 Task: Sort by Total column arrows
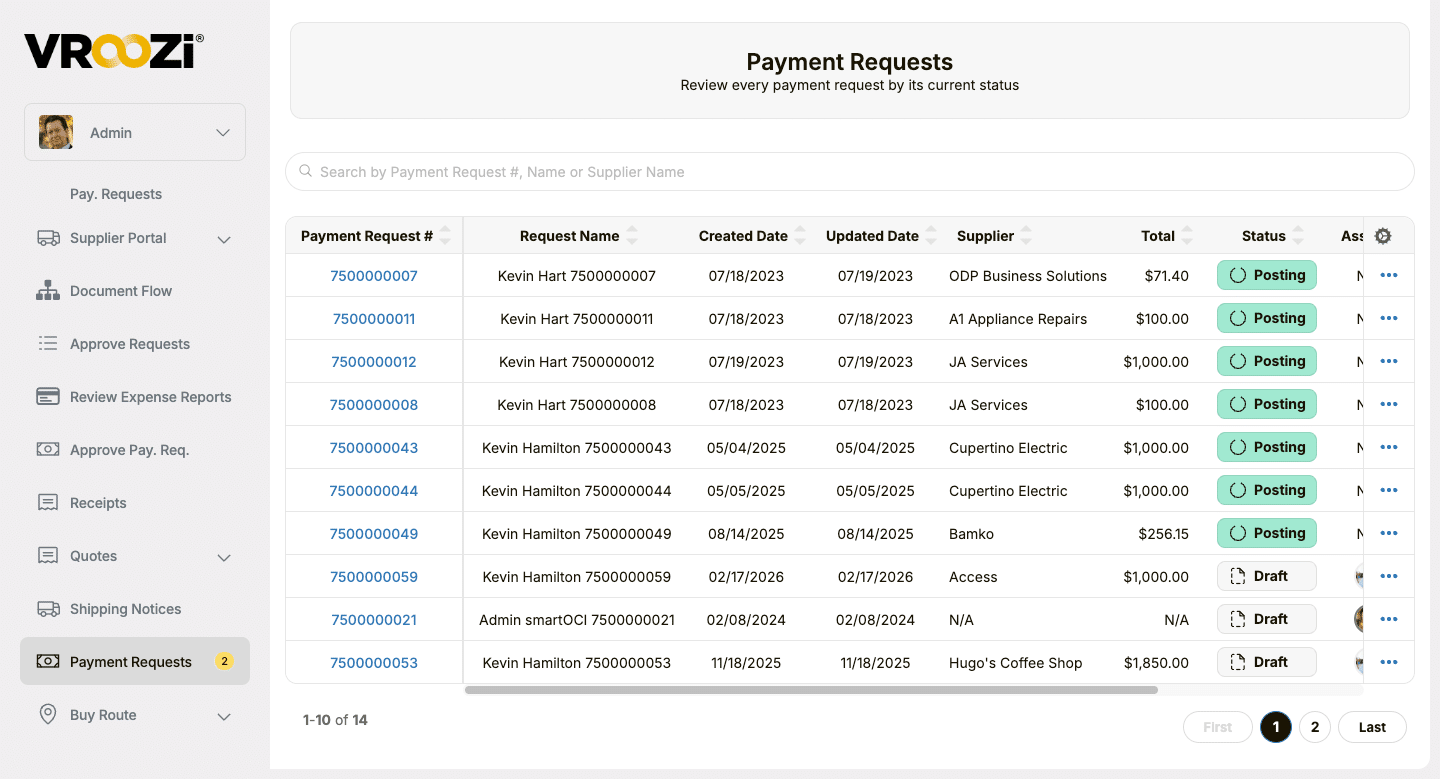tap(1187, 236)
